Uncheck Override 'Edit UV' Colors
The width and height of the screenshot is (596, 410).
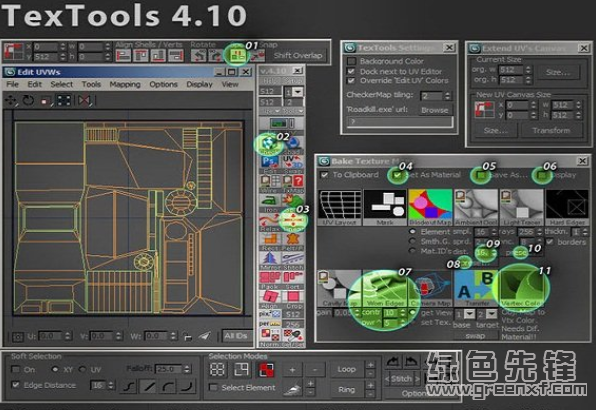coord(351,81)
